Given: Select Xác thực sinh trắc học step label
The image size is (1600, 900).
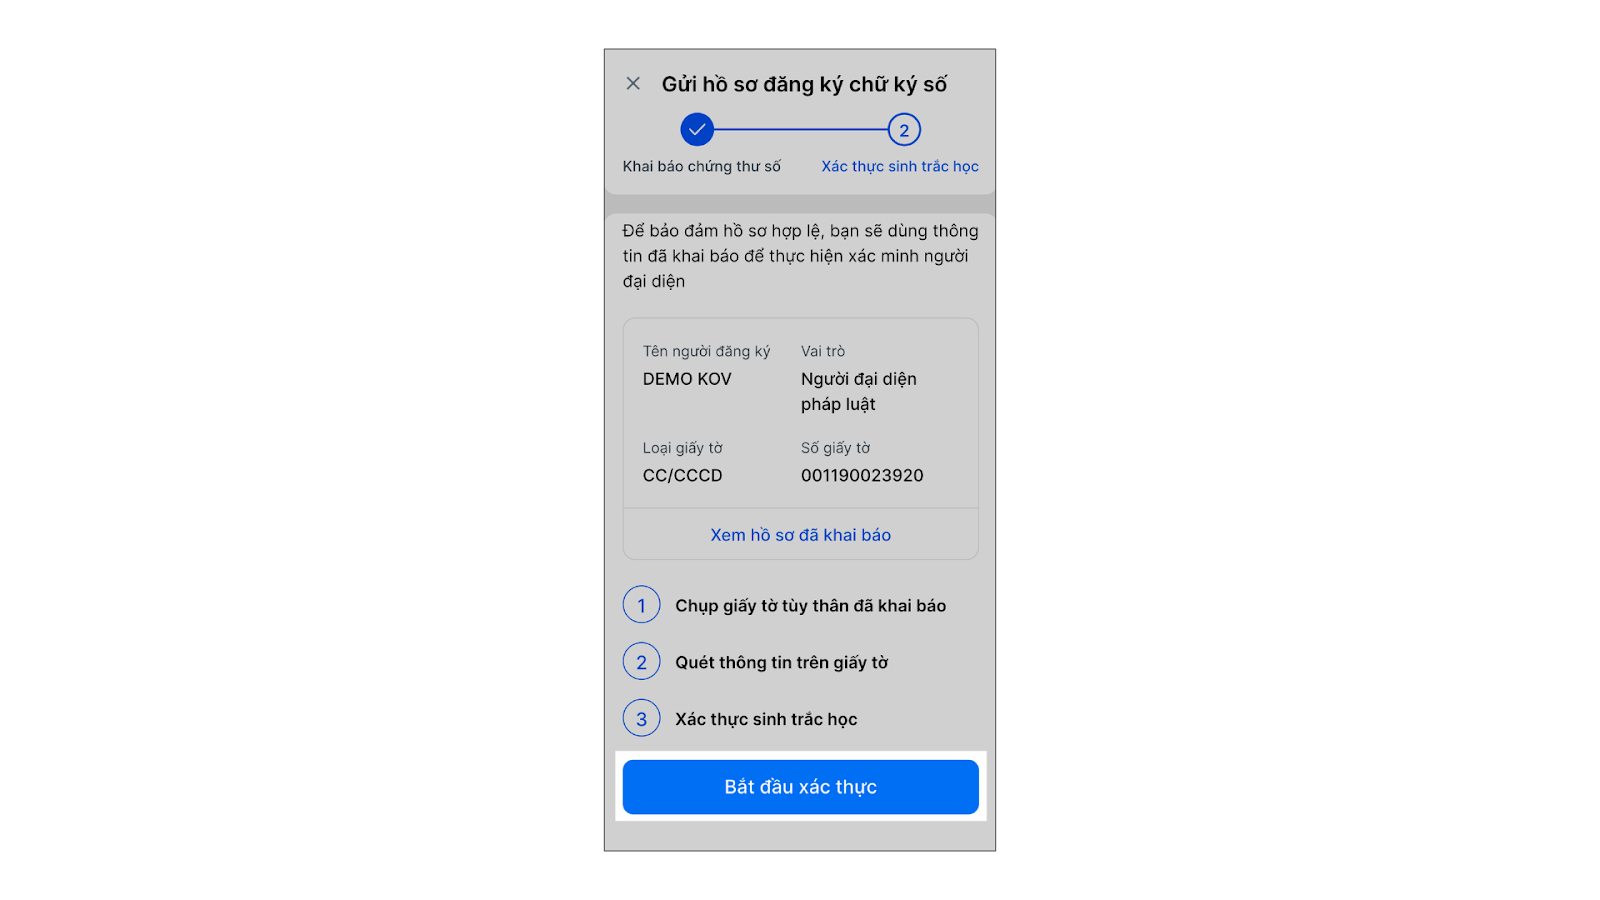Looking at the screenshot, I should tap(900, 166).
